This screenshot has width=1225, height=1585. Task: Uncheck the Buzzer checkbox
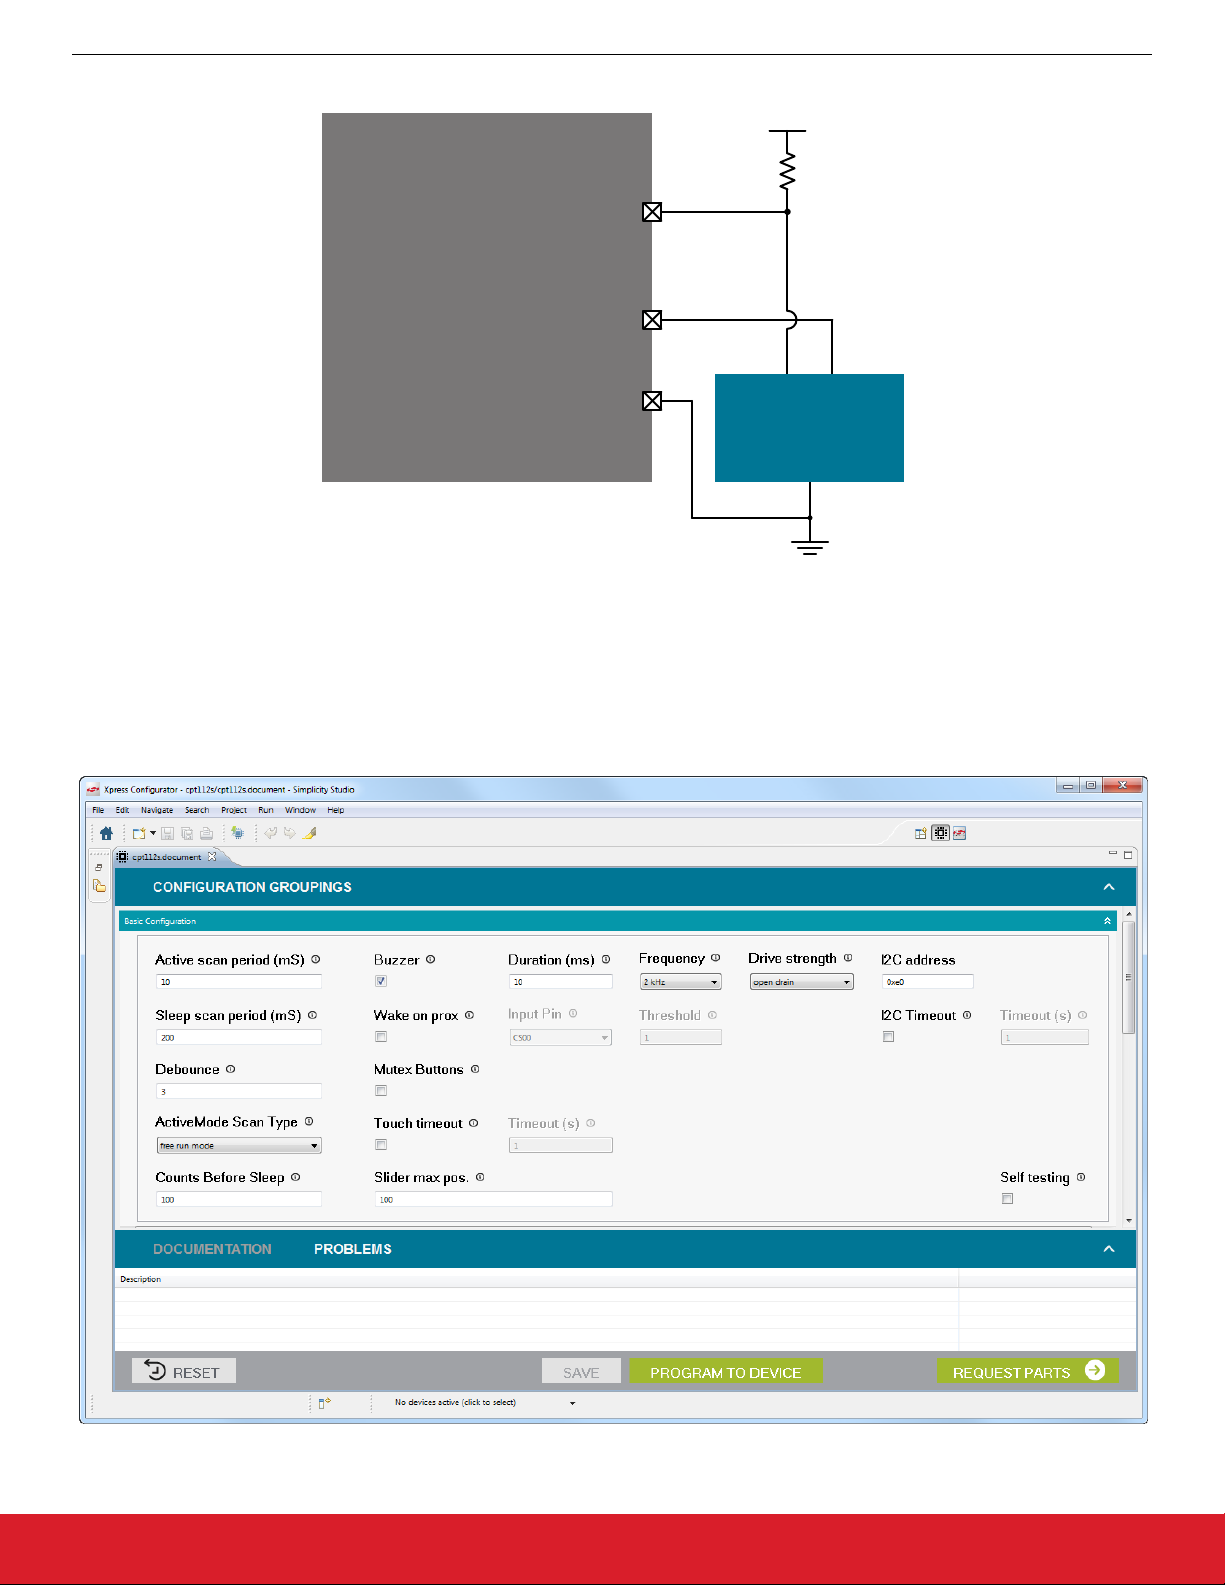click(x=381, y=981)
